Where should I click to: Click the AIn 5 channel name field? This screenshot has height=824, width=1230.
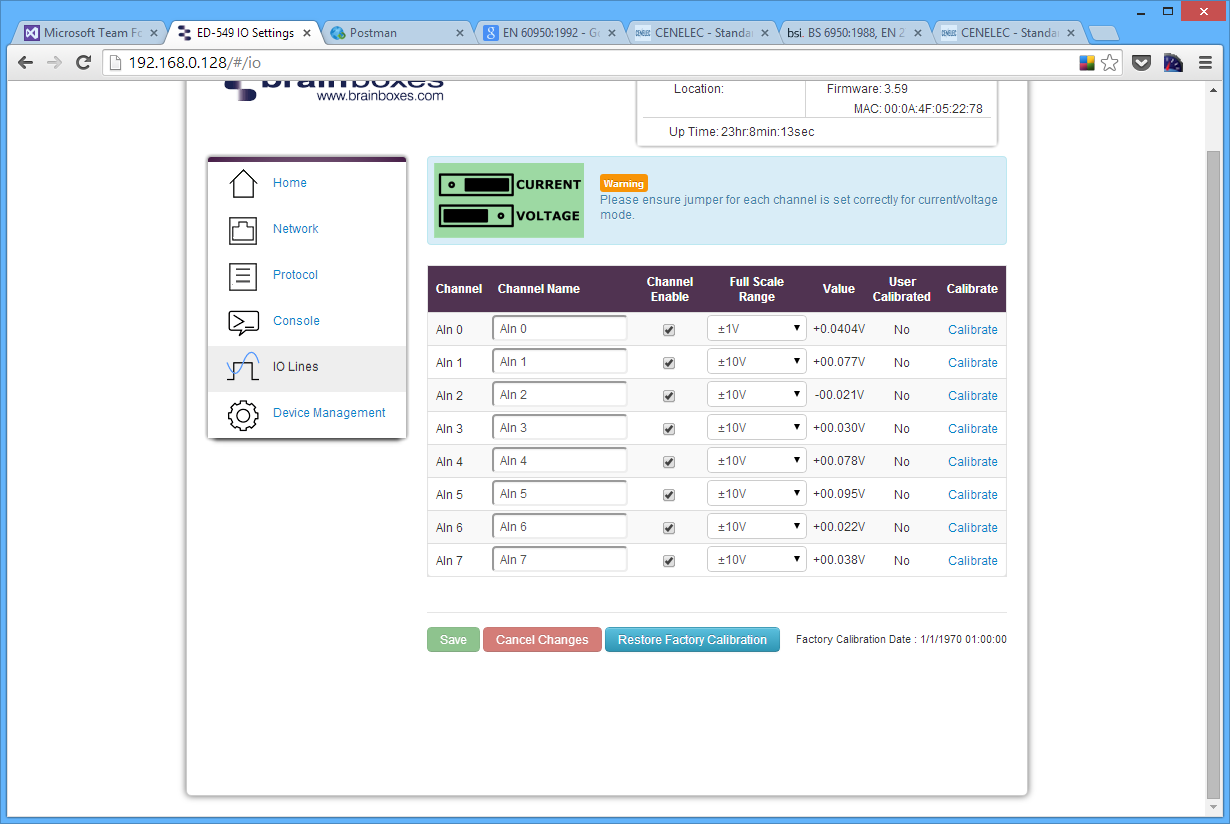pyautogui.click(x=559, y=494)
